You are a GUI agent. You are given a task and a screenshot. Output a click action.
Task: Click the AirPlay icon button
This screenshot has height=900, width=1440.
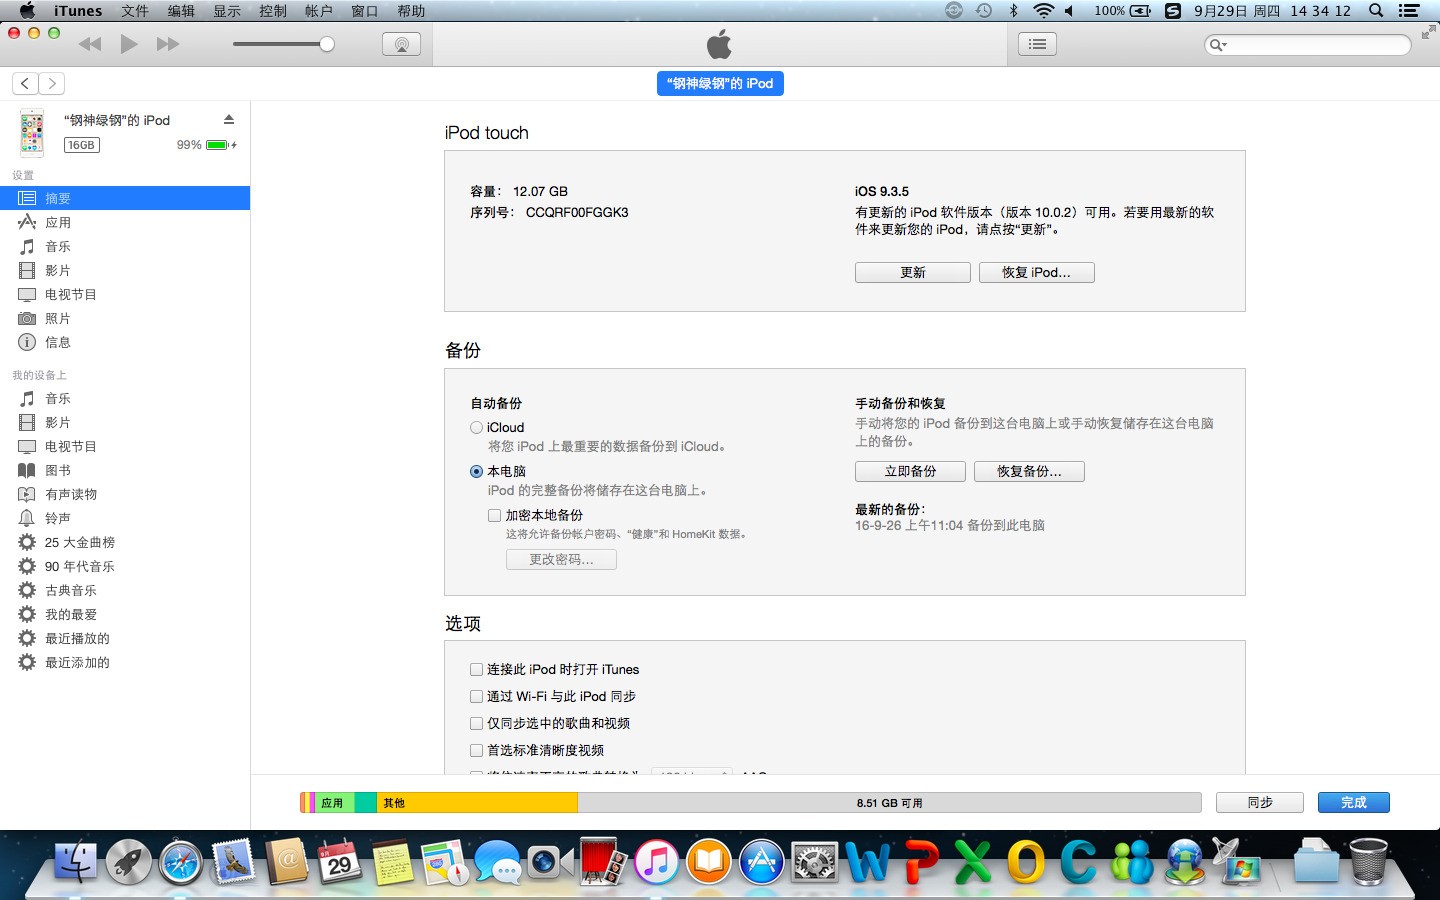click(x=401, y=44)
